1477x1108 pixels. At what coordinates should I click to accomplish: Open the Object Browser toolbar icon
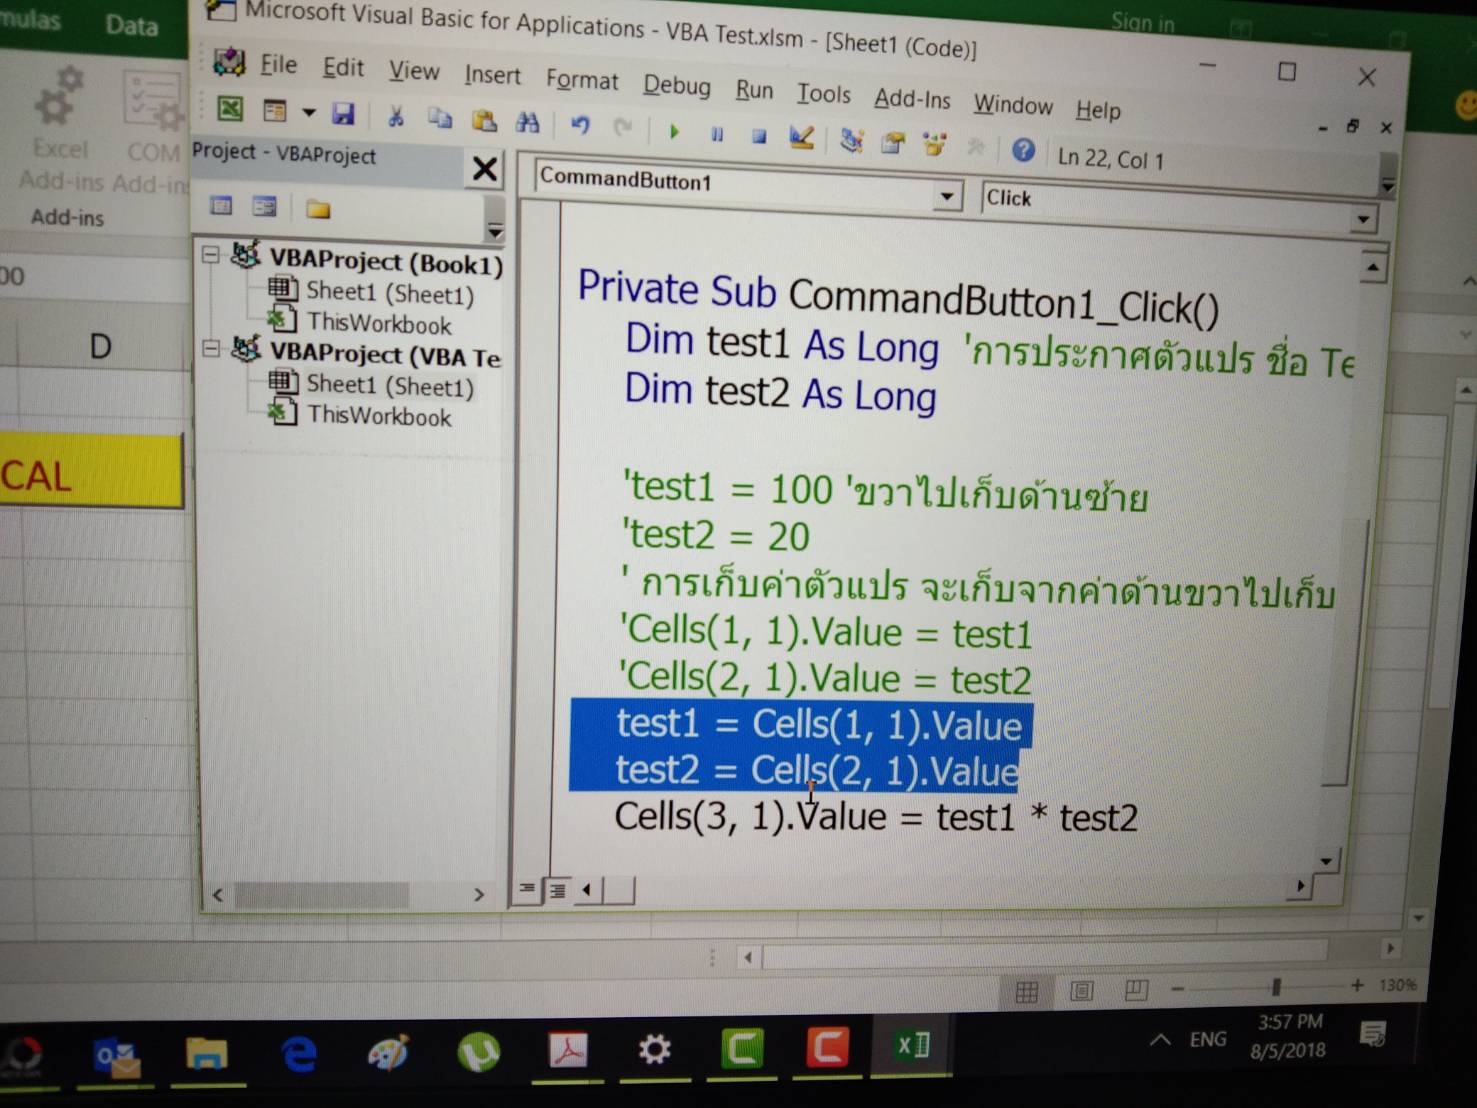click(935, 145)
